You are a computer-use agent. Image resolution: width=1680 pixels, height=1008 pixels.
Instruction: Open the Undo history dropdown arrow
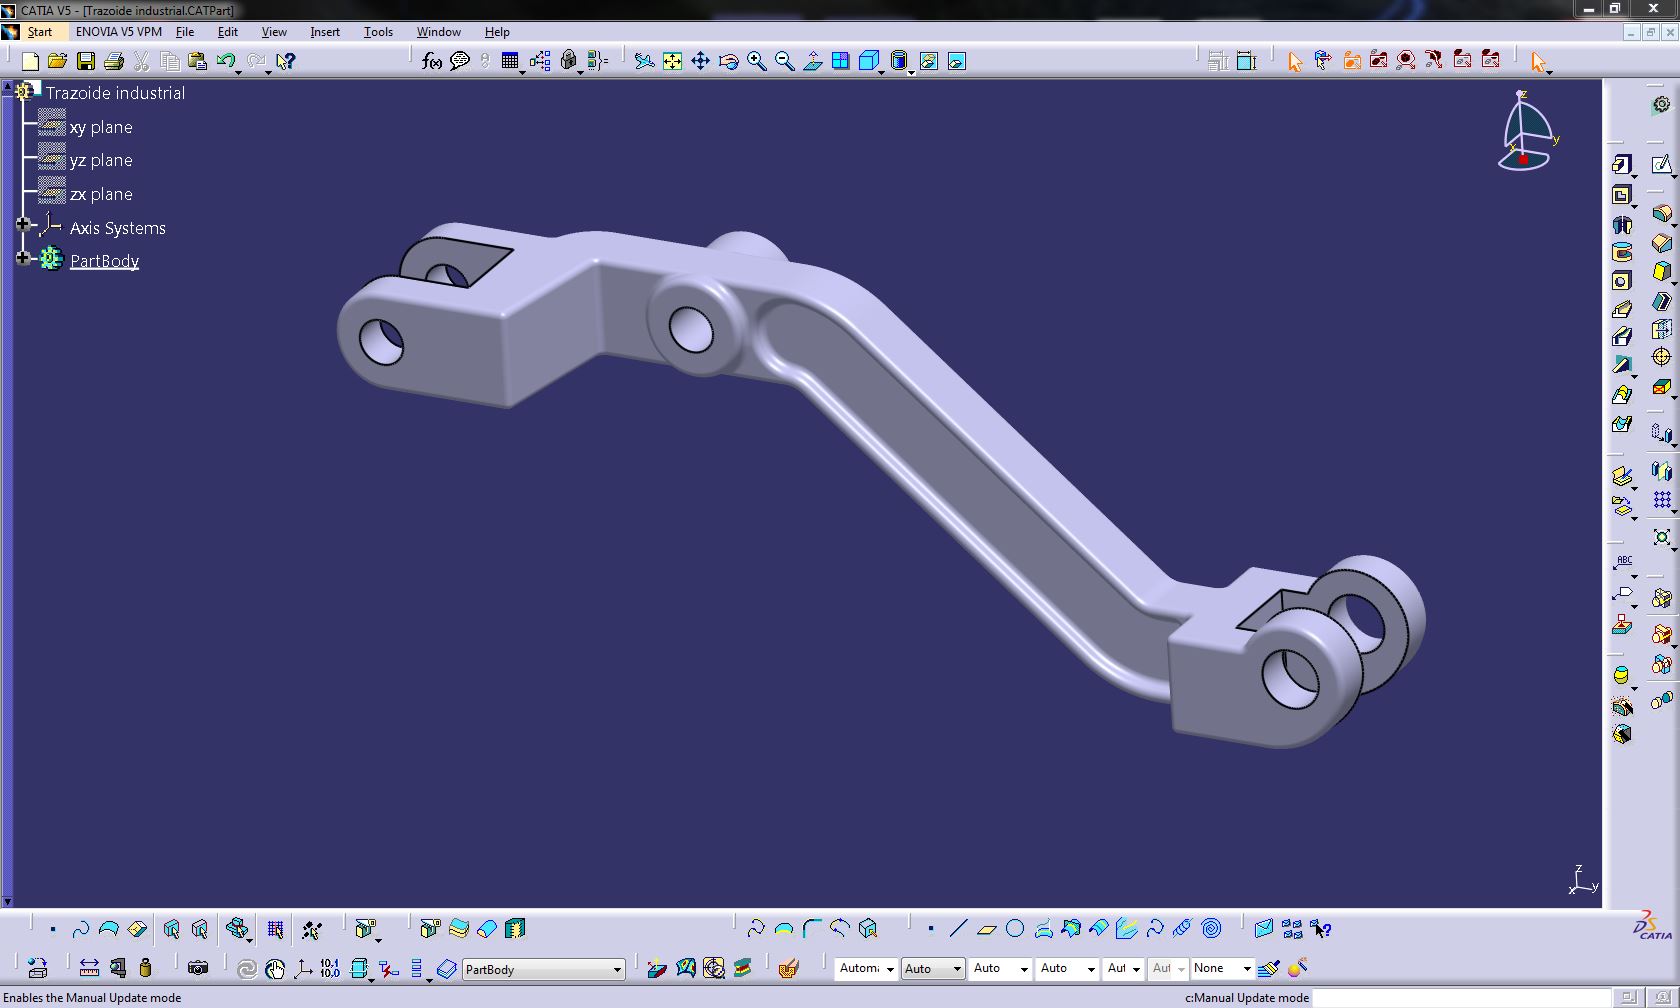click(239, 73)
